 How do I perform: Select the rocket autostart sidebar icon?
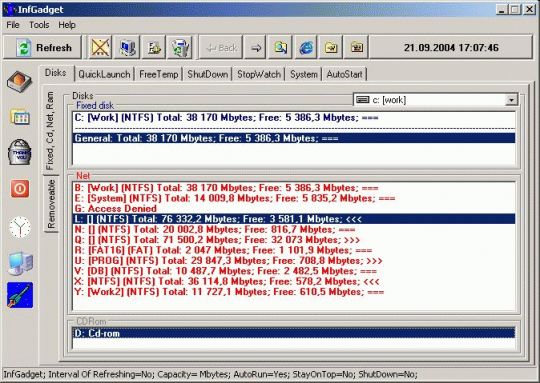[x=20, y=295]
